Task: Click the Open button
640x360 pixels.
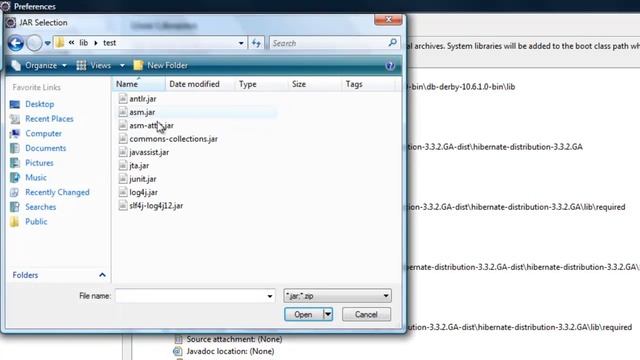Action: pyautogui.click(x=303, y=314)
